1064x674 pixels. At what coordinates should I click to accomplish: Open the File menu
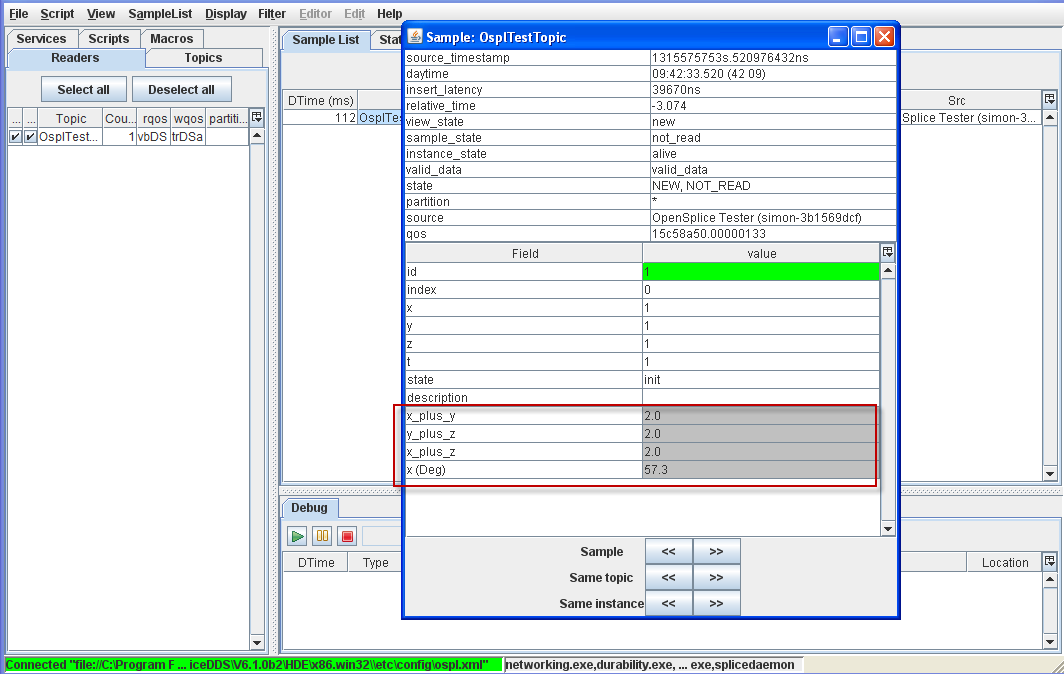click(x=18, y=14)
